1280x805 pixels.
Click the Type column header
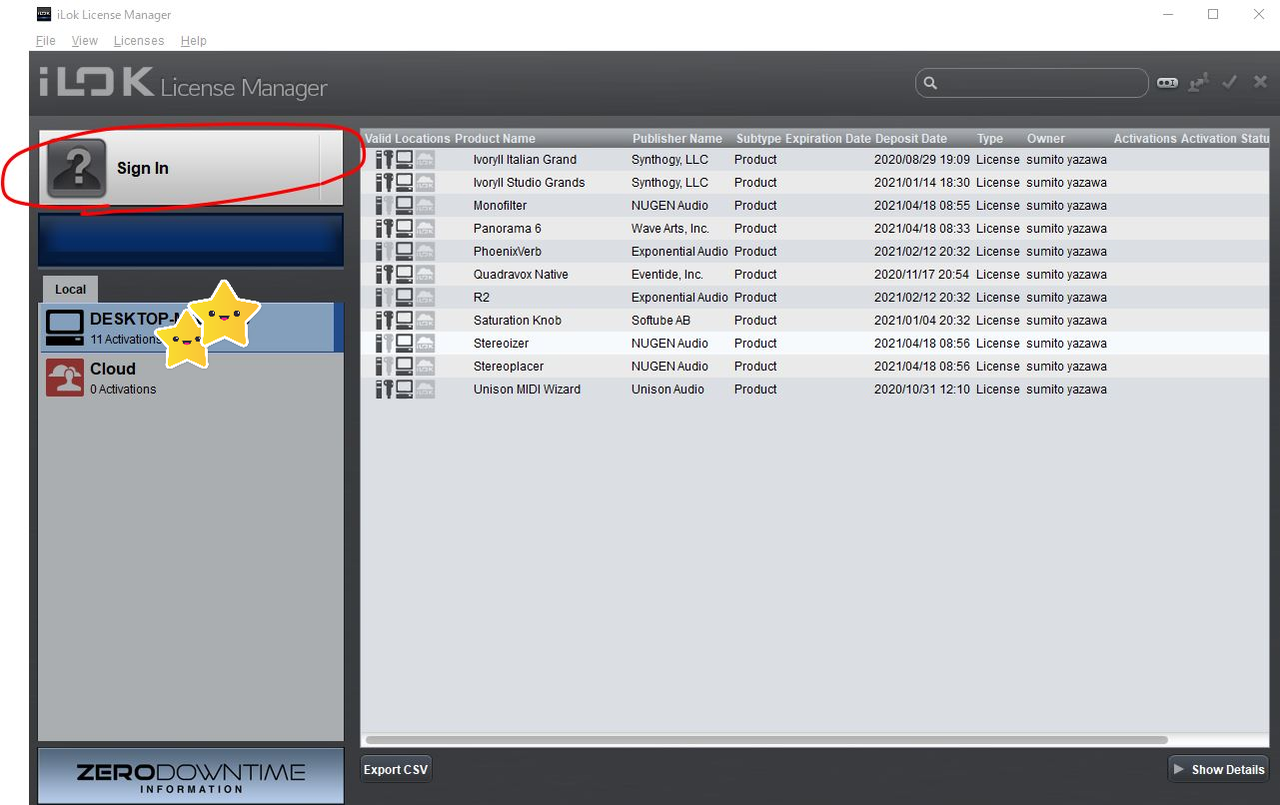tap(990, 138)
